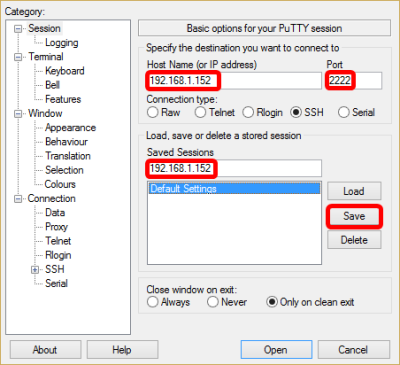The height and width of the screenshot is (365, 400).
Task: Open the Bell settings
Action: [52, 85]
